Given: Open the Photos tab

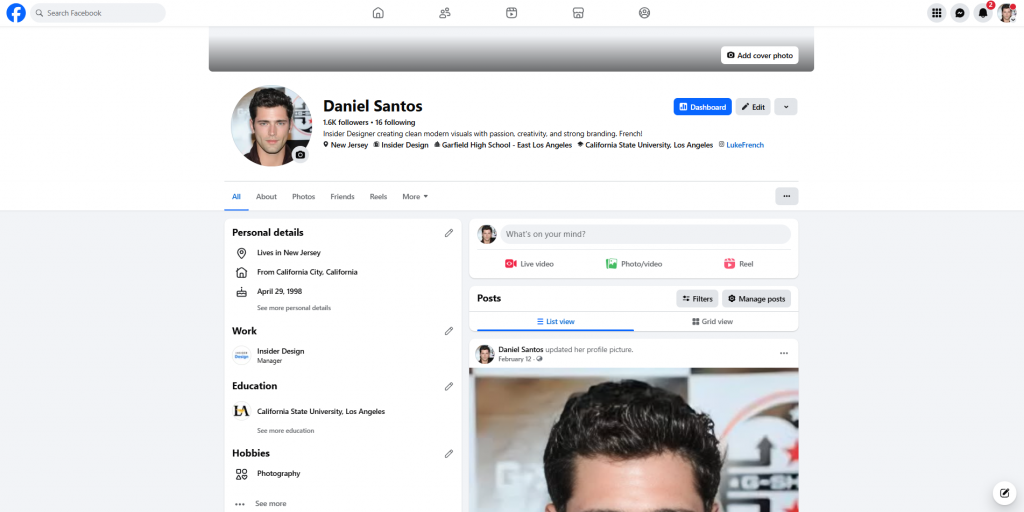Looking at the screenshot, I should 303,197.
